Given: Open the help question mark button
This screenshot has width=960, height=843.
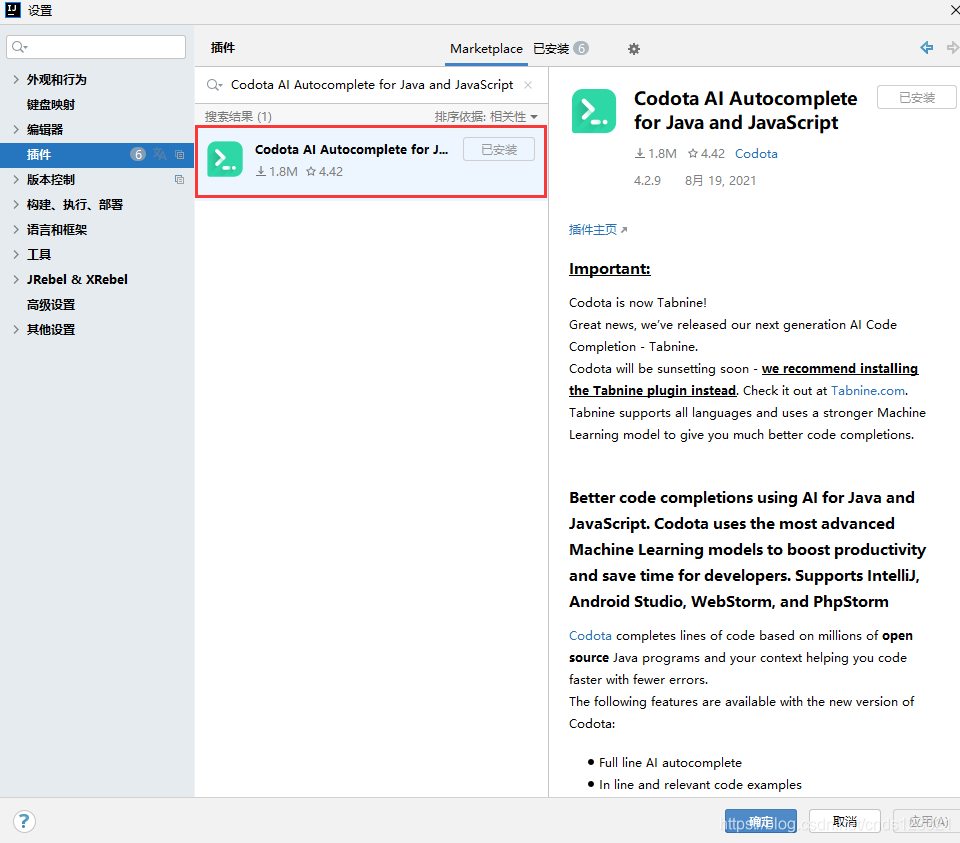Looking at the screenshot, I should [x=24, y=821].
